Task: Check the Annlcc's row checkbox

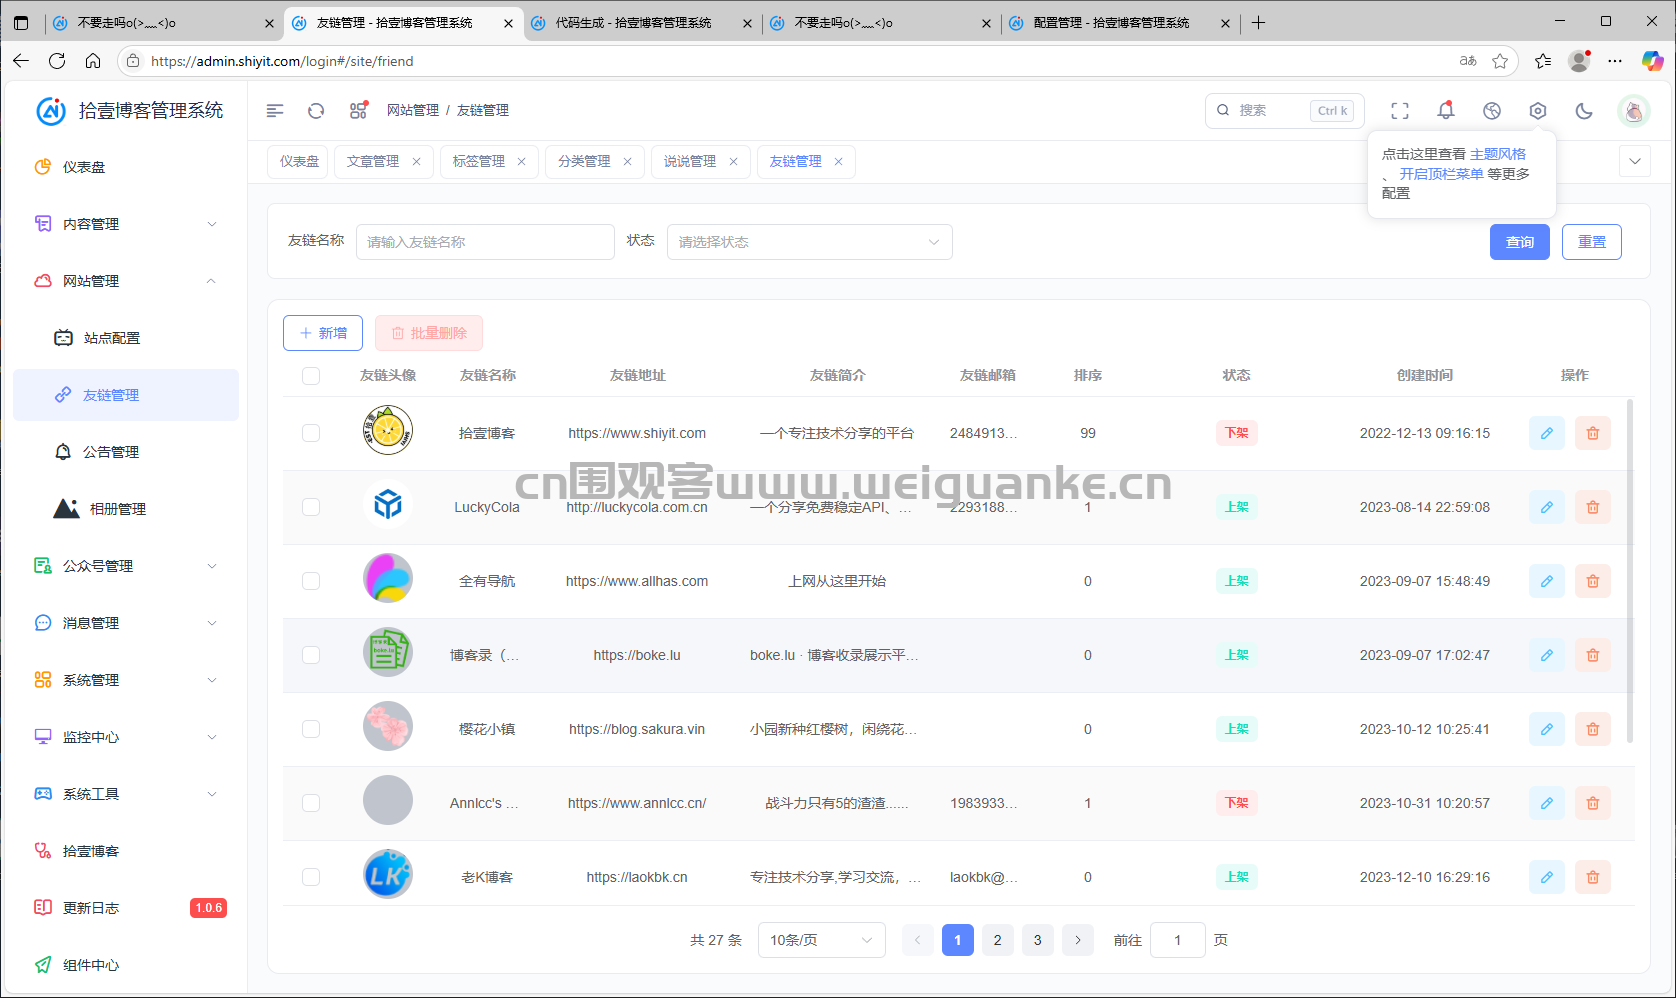Action: 311,803
